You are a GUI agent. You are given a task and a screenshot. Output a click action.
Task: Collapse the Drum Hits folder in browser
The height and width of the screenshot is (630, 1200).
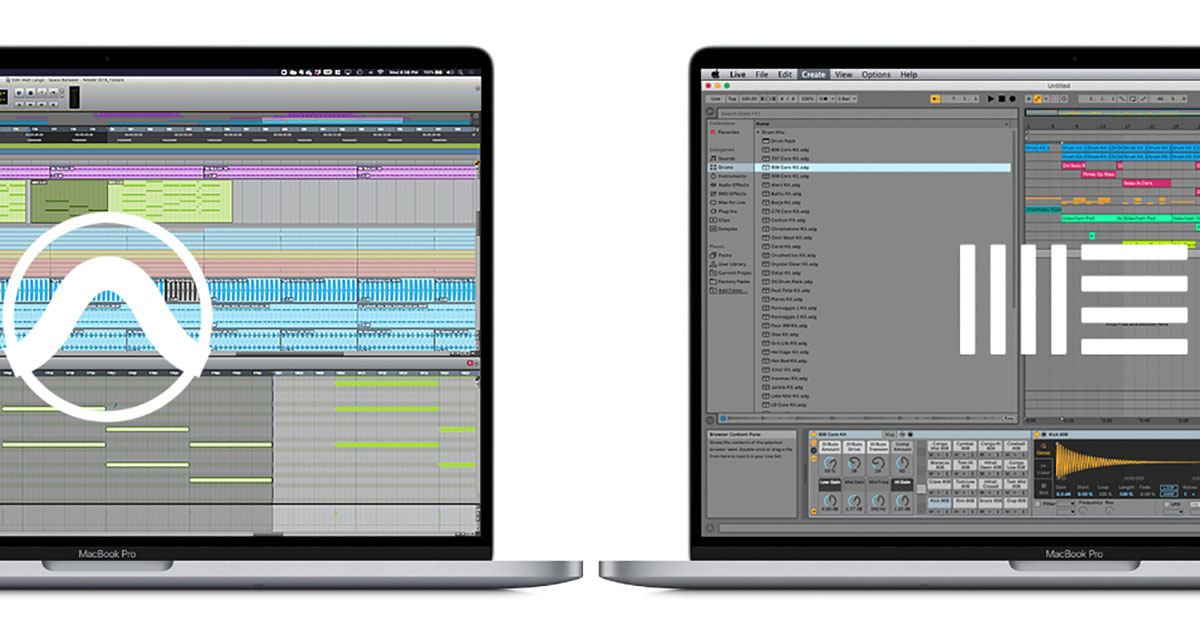coord(759,131)
